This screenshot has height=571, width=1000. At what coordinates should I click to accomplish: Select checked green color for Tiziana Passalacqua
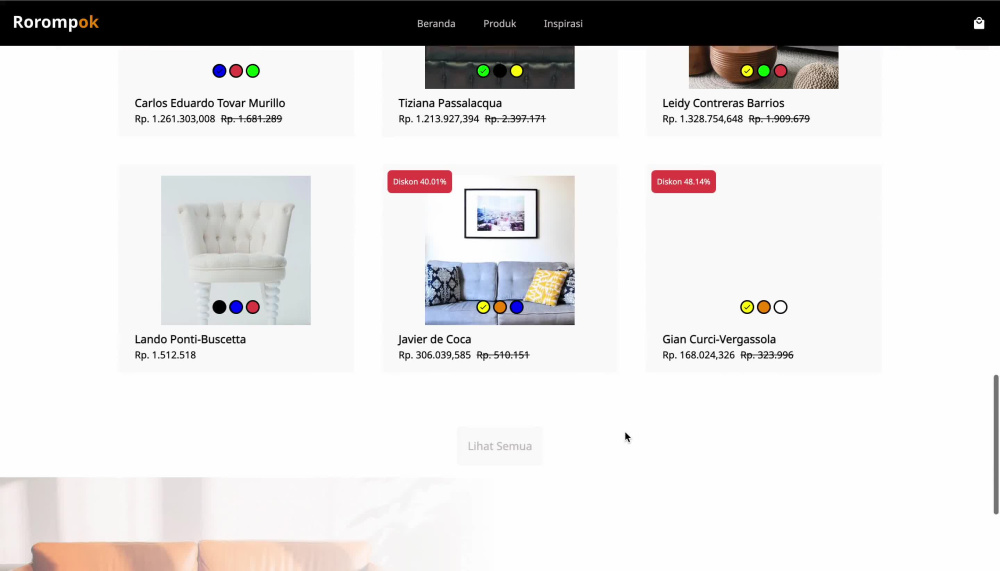[x=483, y=71]
